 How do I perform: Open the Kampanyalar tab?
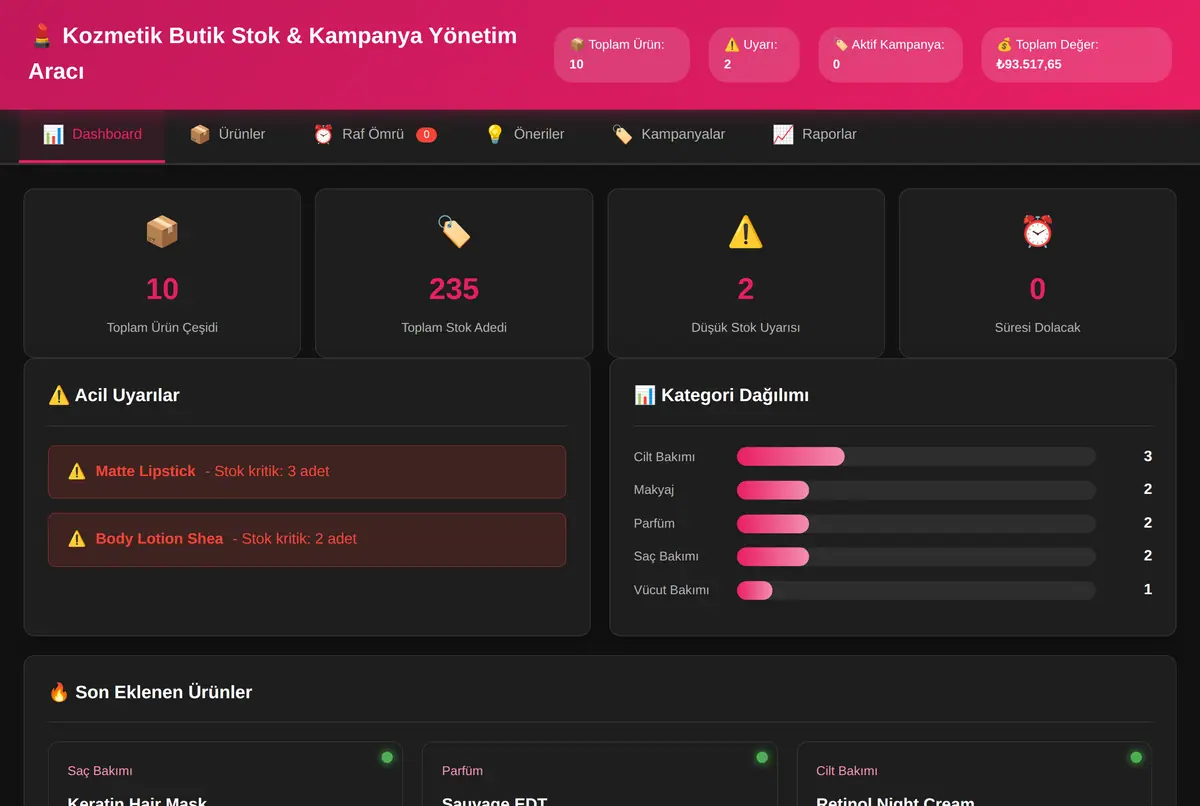pos(668,134)
